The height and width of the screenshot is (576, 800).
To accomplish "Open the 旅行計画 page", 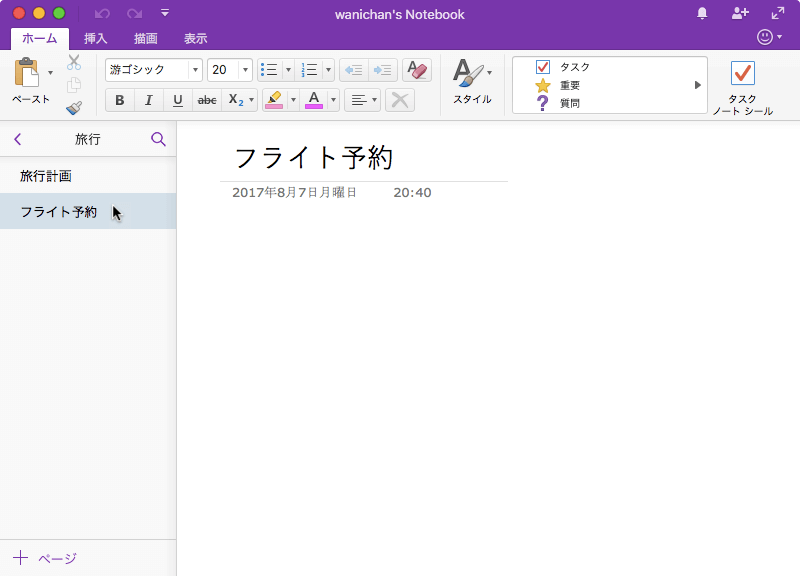I will pyautogui.click(x=88, y=176).
